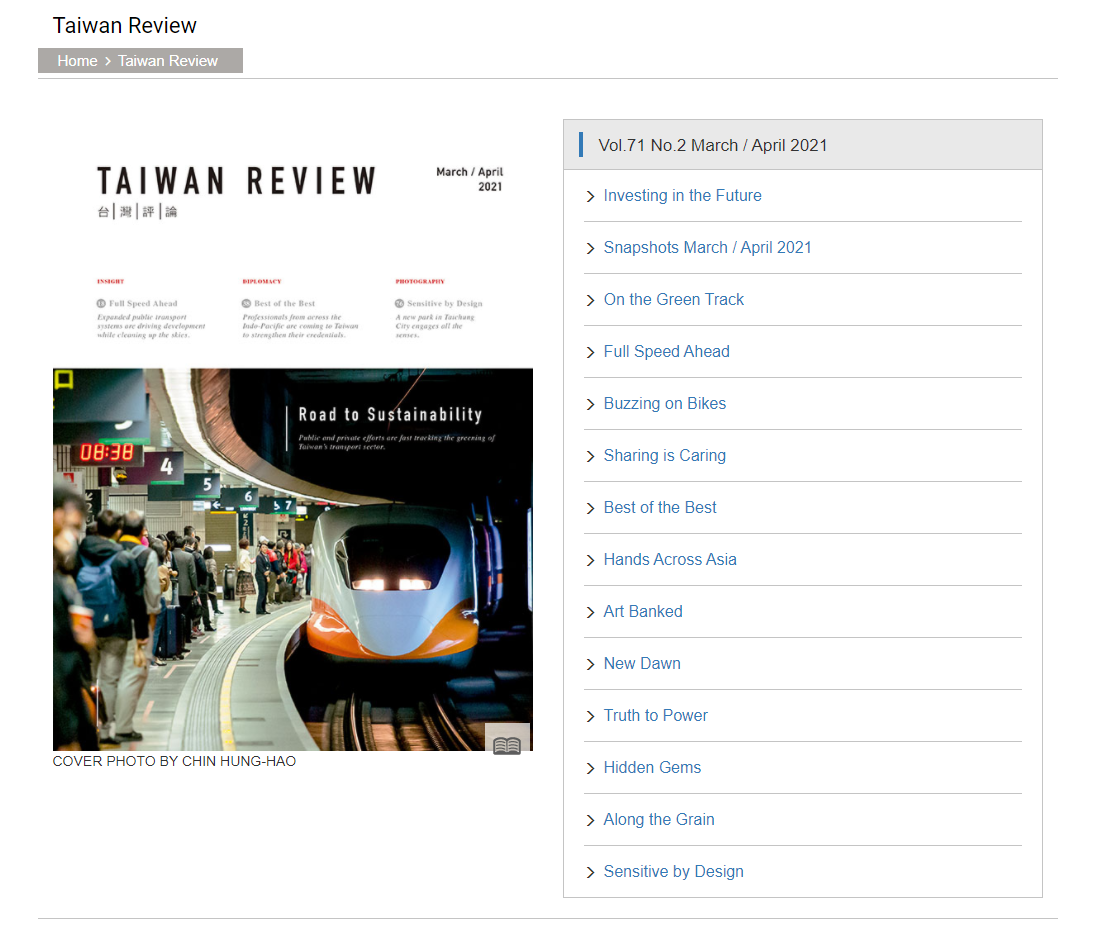Click the Home breadcrumb link

pyautogui.click(x=77, y=61)
